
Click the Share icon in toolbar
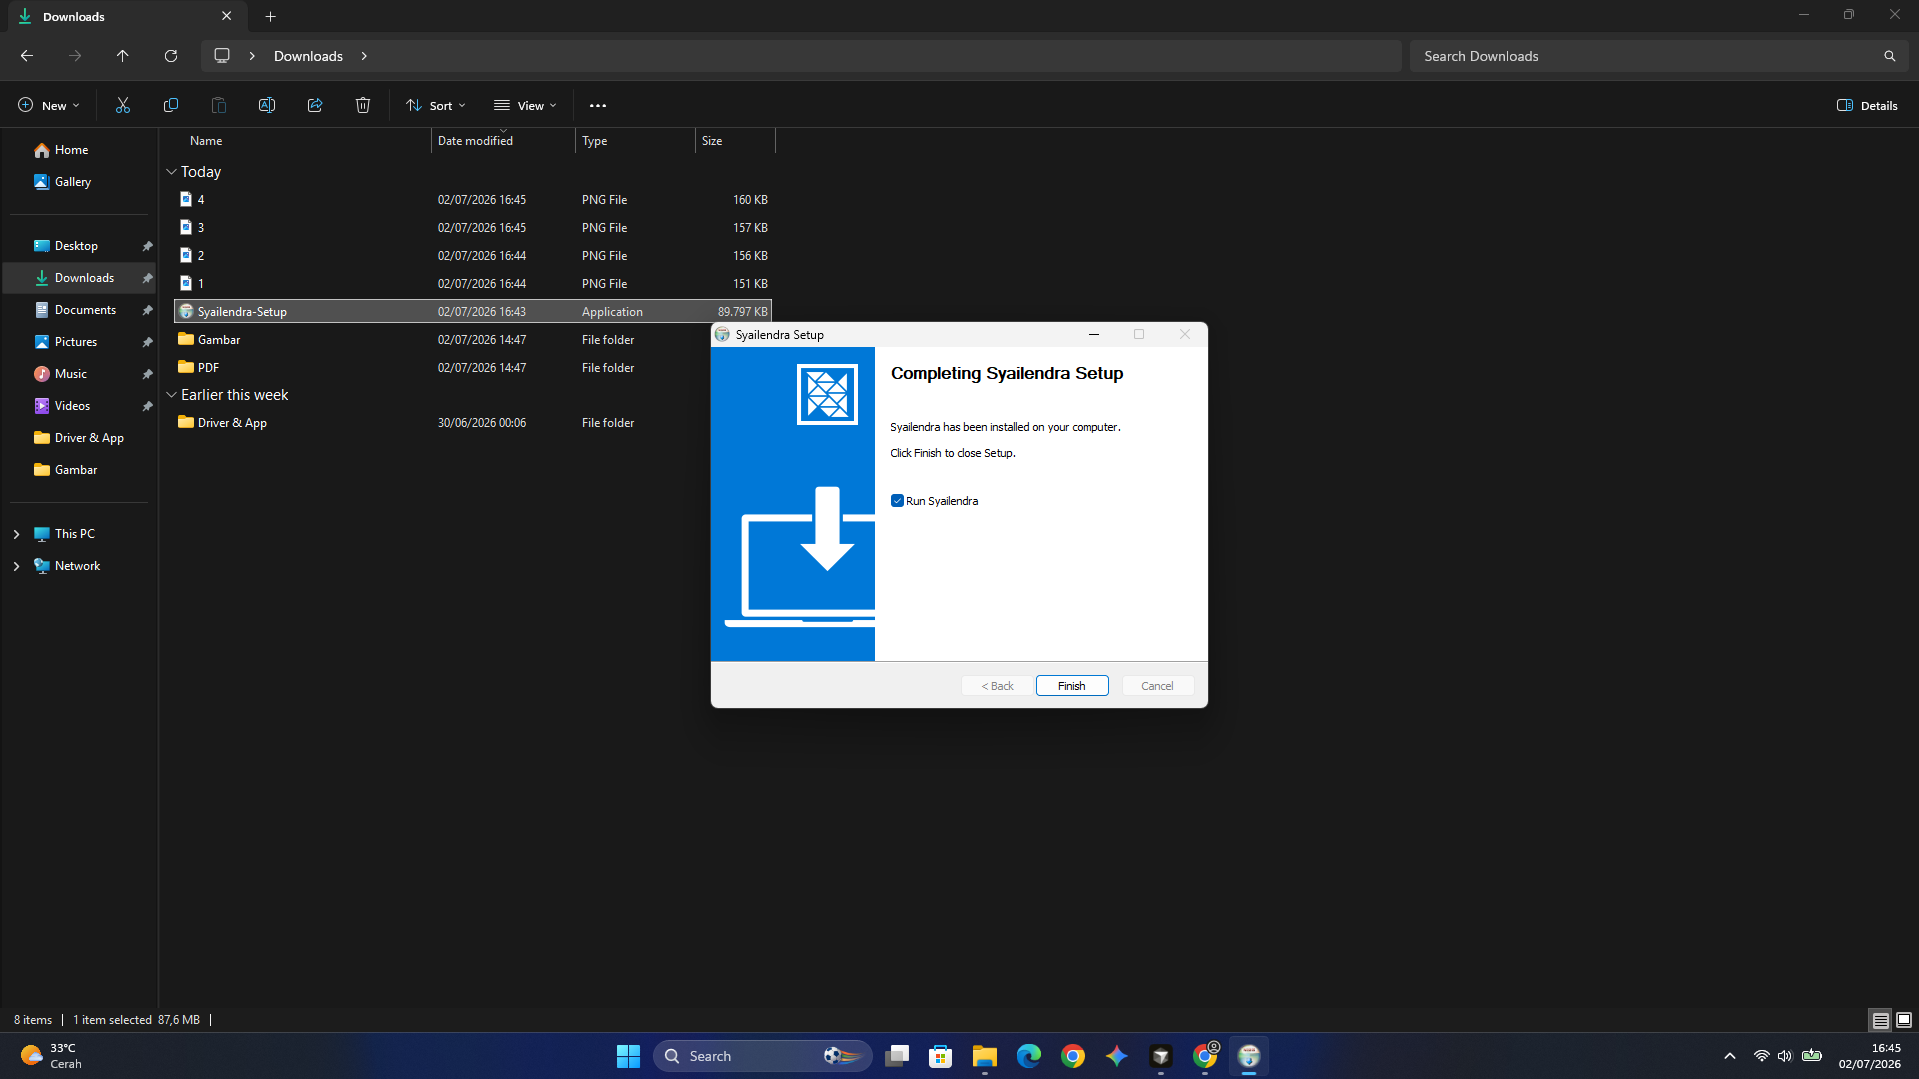point(315,105)
